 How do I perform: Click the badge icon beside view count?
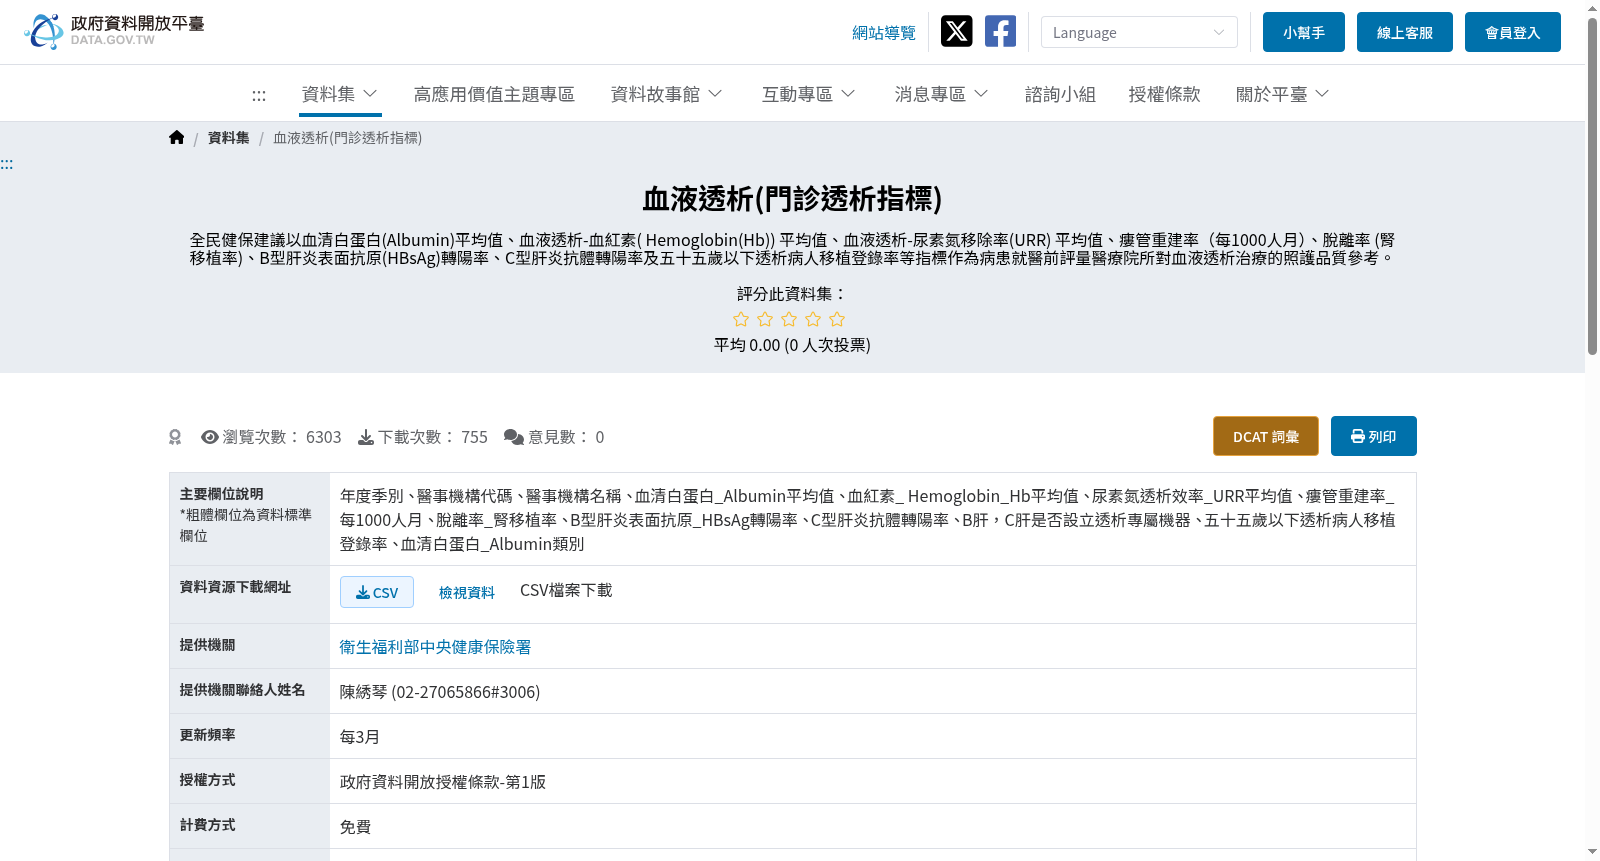tap(175, 437)
